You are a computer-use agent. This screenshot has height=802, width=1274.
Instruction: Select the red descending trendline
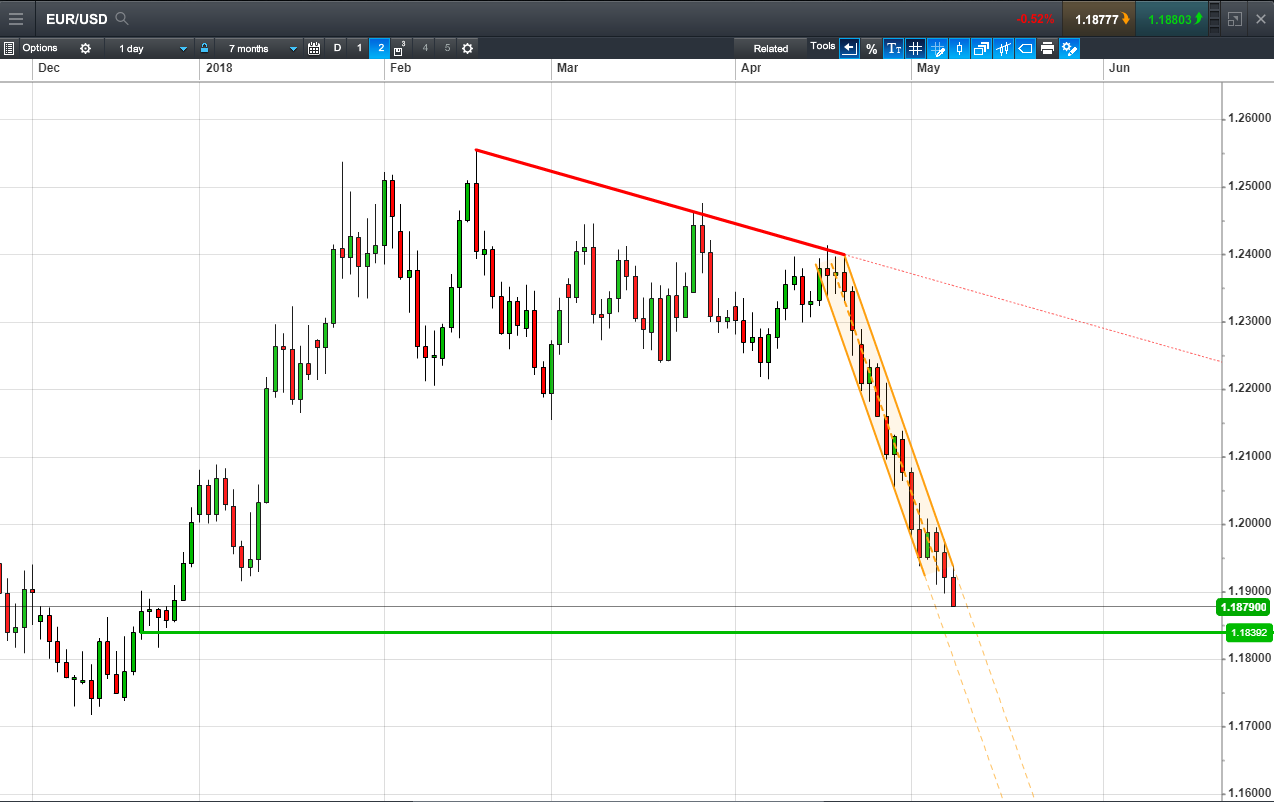(660, 202)
